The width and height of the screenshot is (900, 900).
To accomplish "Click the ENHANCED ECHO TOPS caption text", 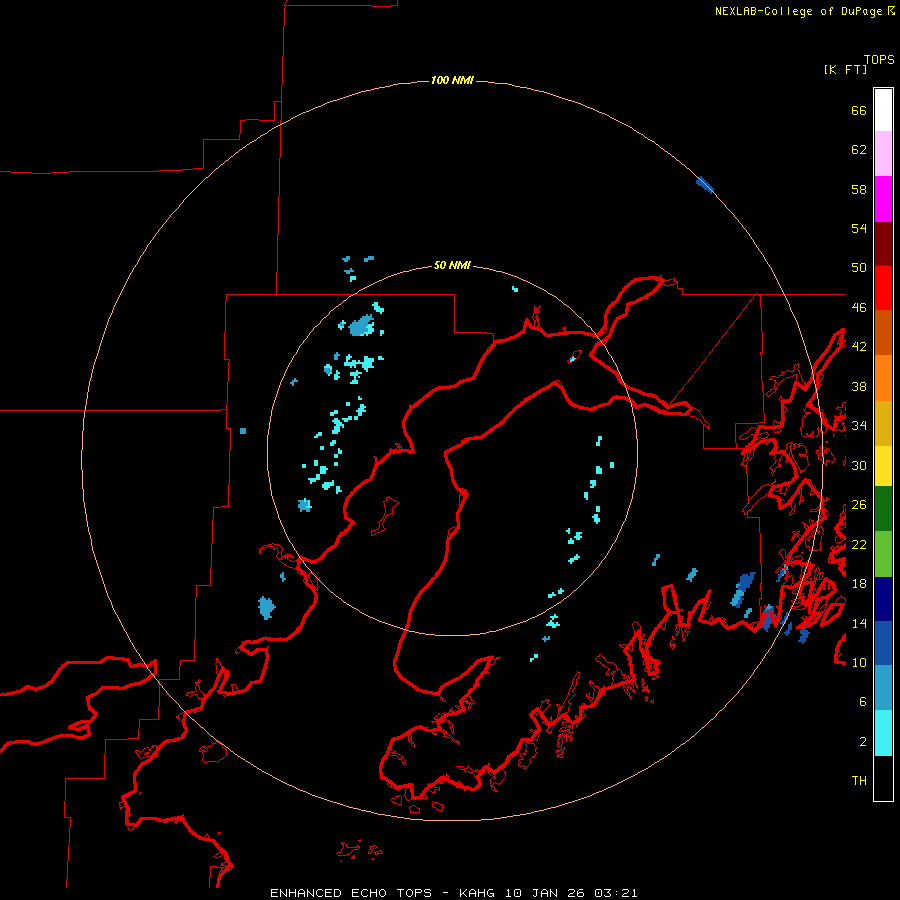I will tap(351, 893).
